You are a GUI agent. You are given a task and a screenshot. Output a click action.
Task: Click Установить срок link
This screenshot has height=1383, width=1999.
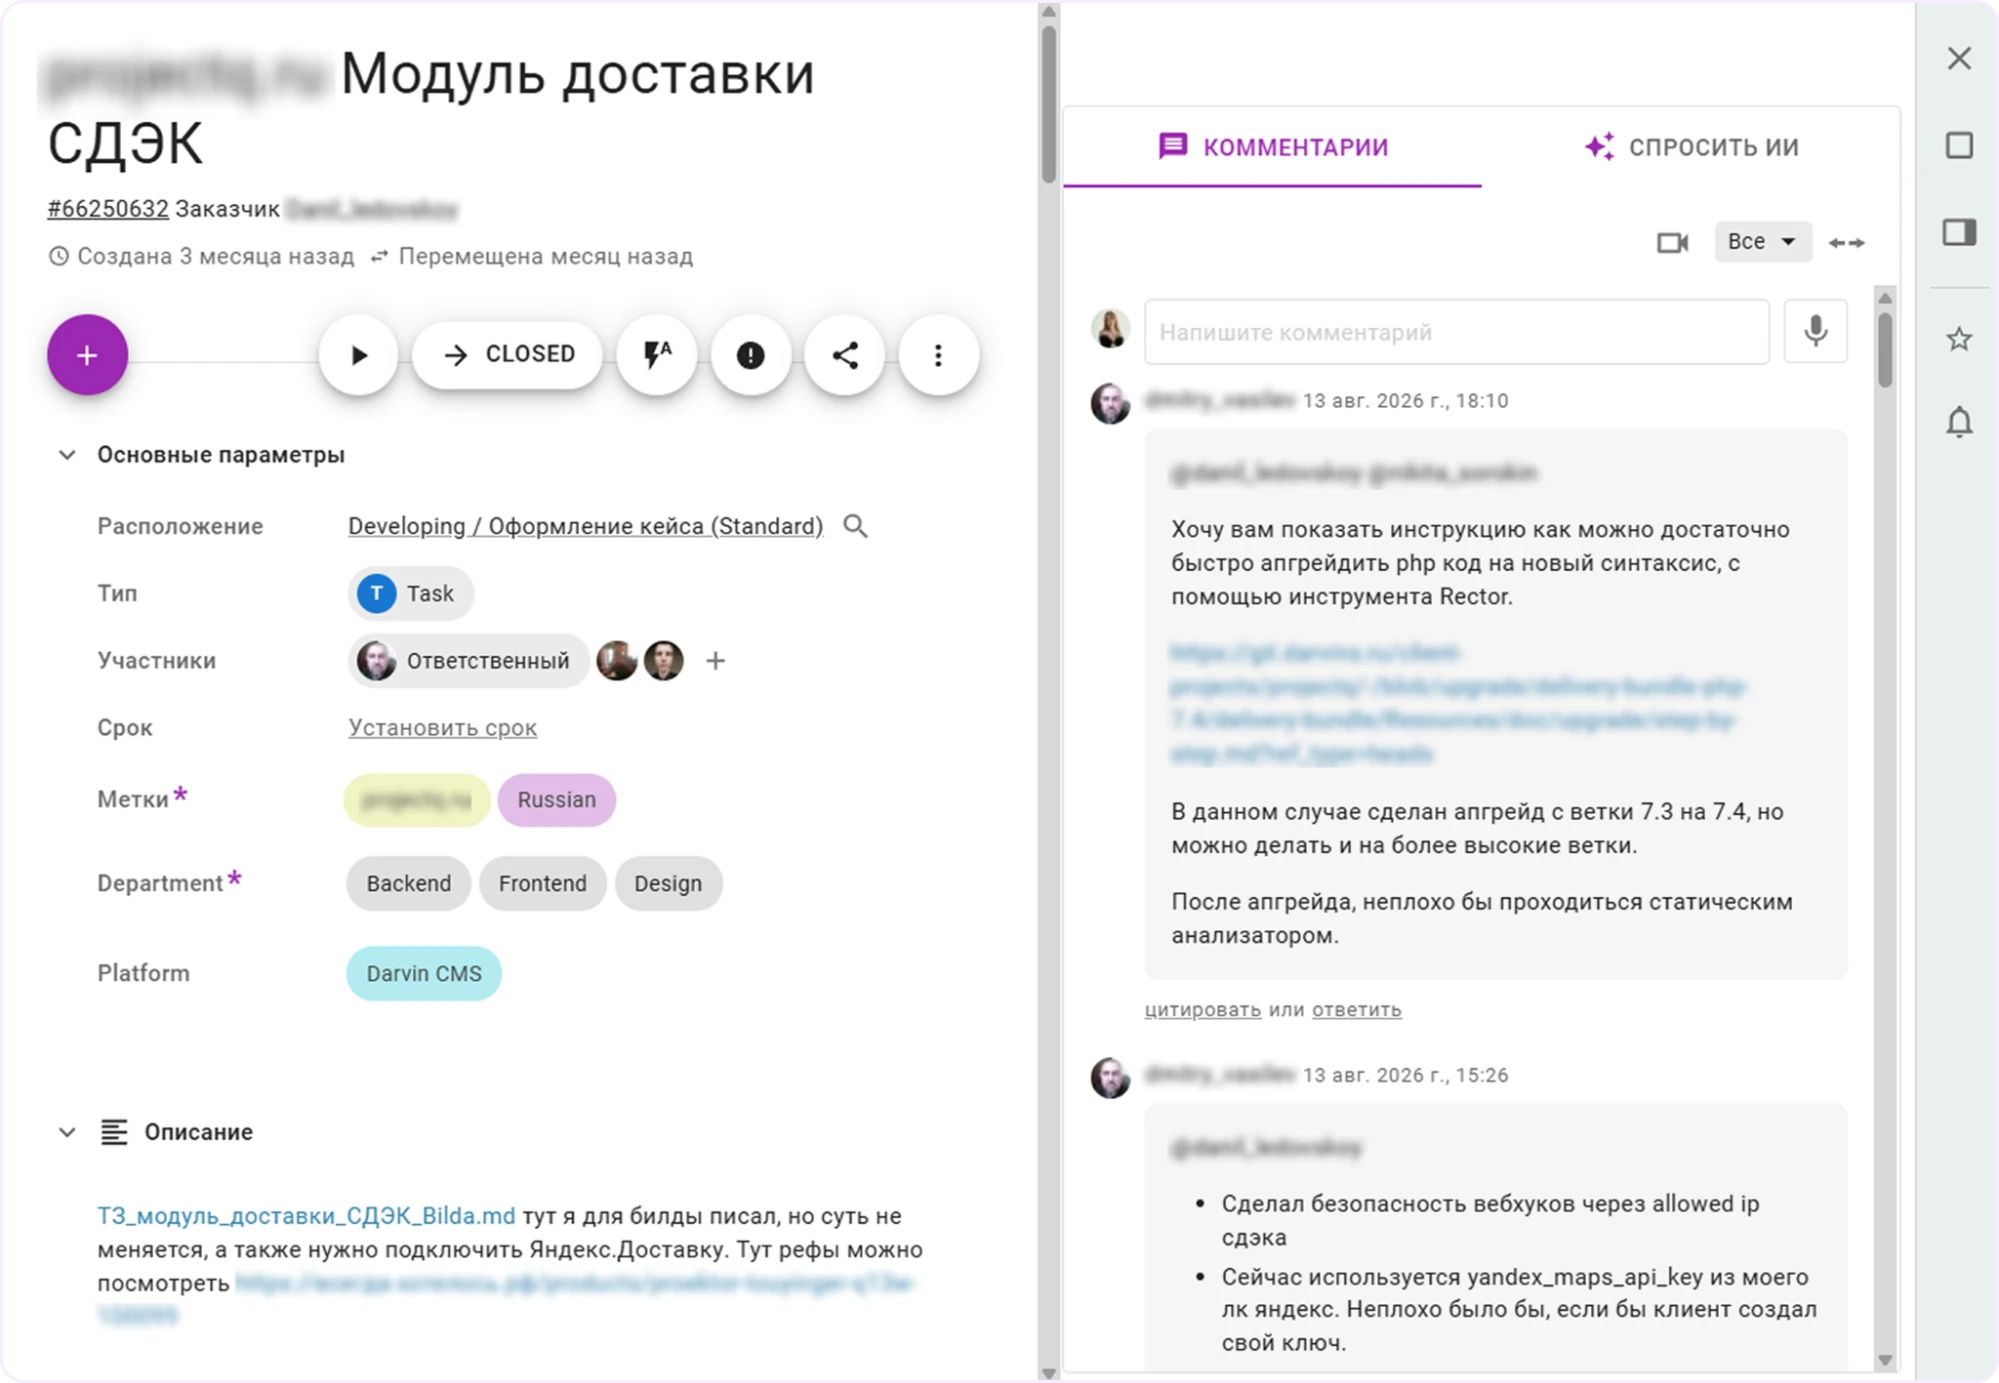tap(442, 728)
